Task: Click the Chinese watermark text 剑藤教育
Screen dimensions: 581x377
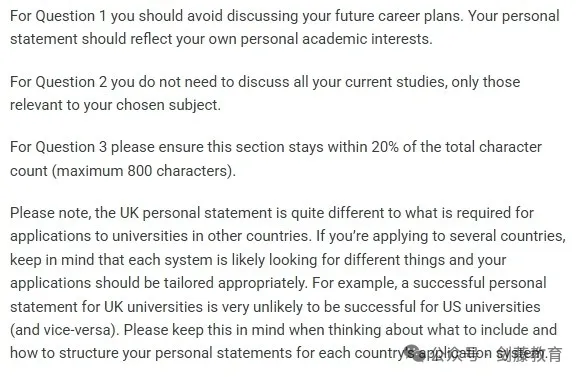Action: click(529, 354)
